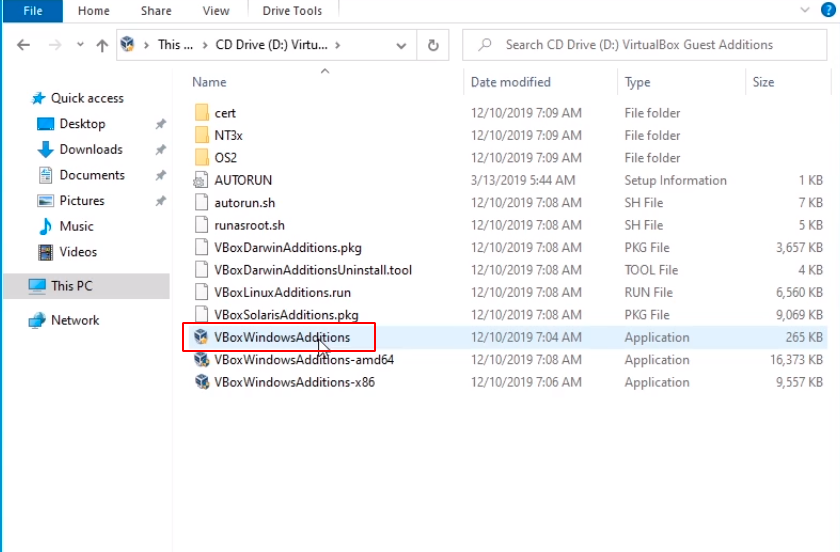Image resolution: width=840 pixels, height=552 pixels.
Task: Click the file name 'VBoxWindowsAdditions-x86'
Action: click(294, 382)
